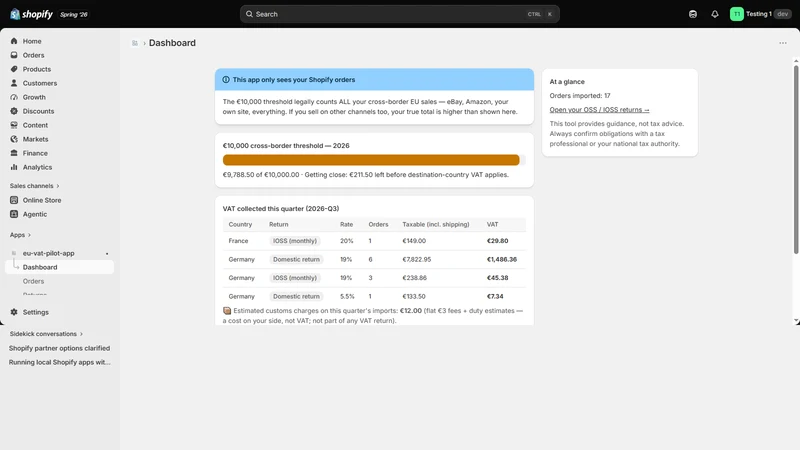This screenshot has height=450, width=800.
Task: Expand the Sales channels section chevron
Action: point(58,186)
